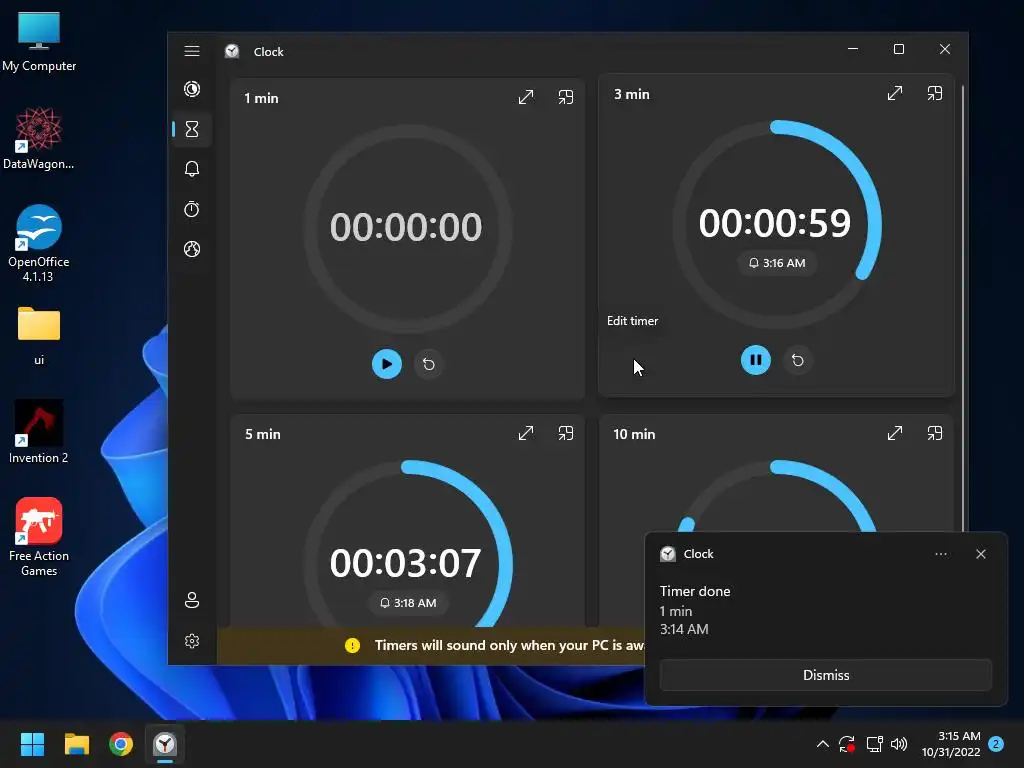Close the Clock notification toast
Image resolution: width=1024 pixels, height=768 pixels.
[x=980, y=554]
